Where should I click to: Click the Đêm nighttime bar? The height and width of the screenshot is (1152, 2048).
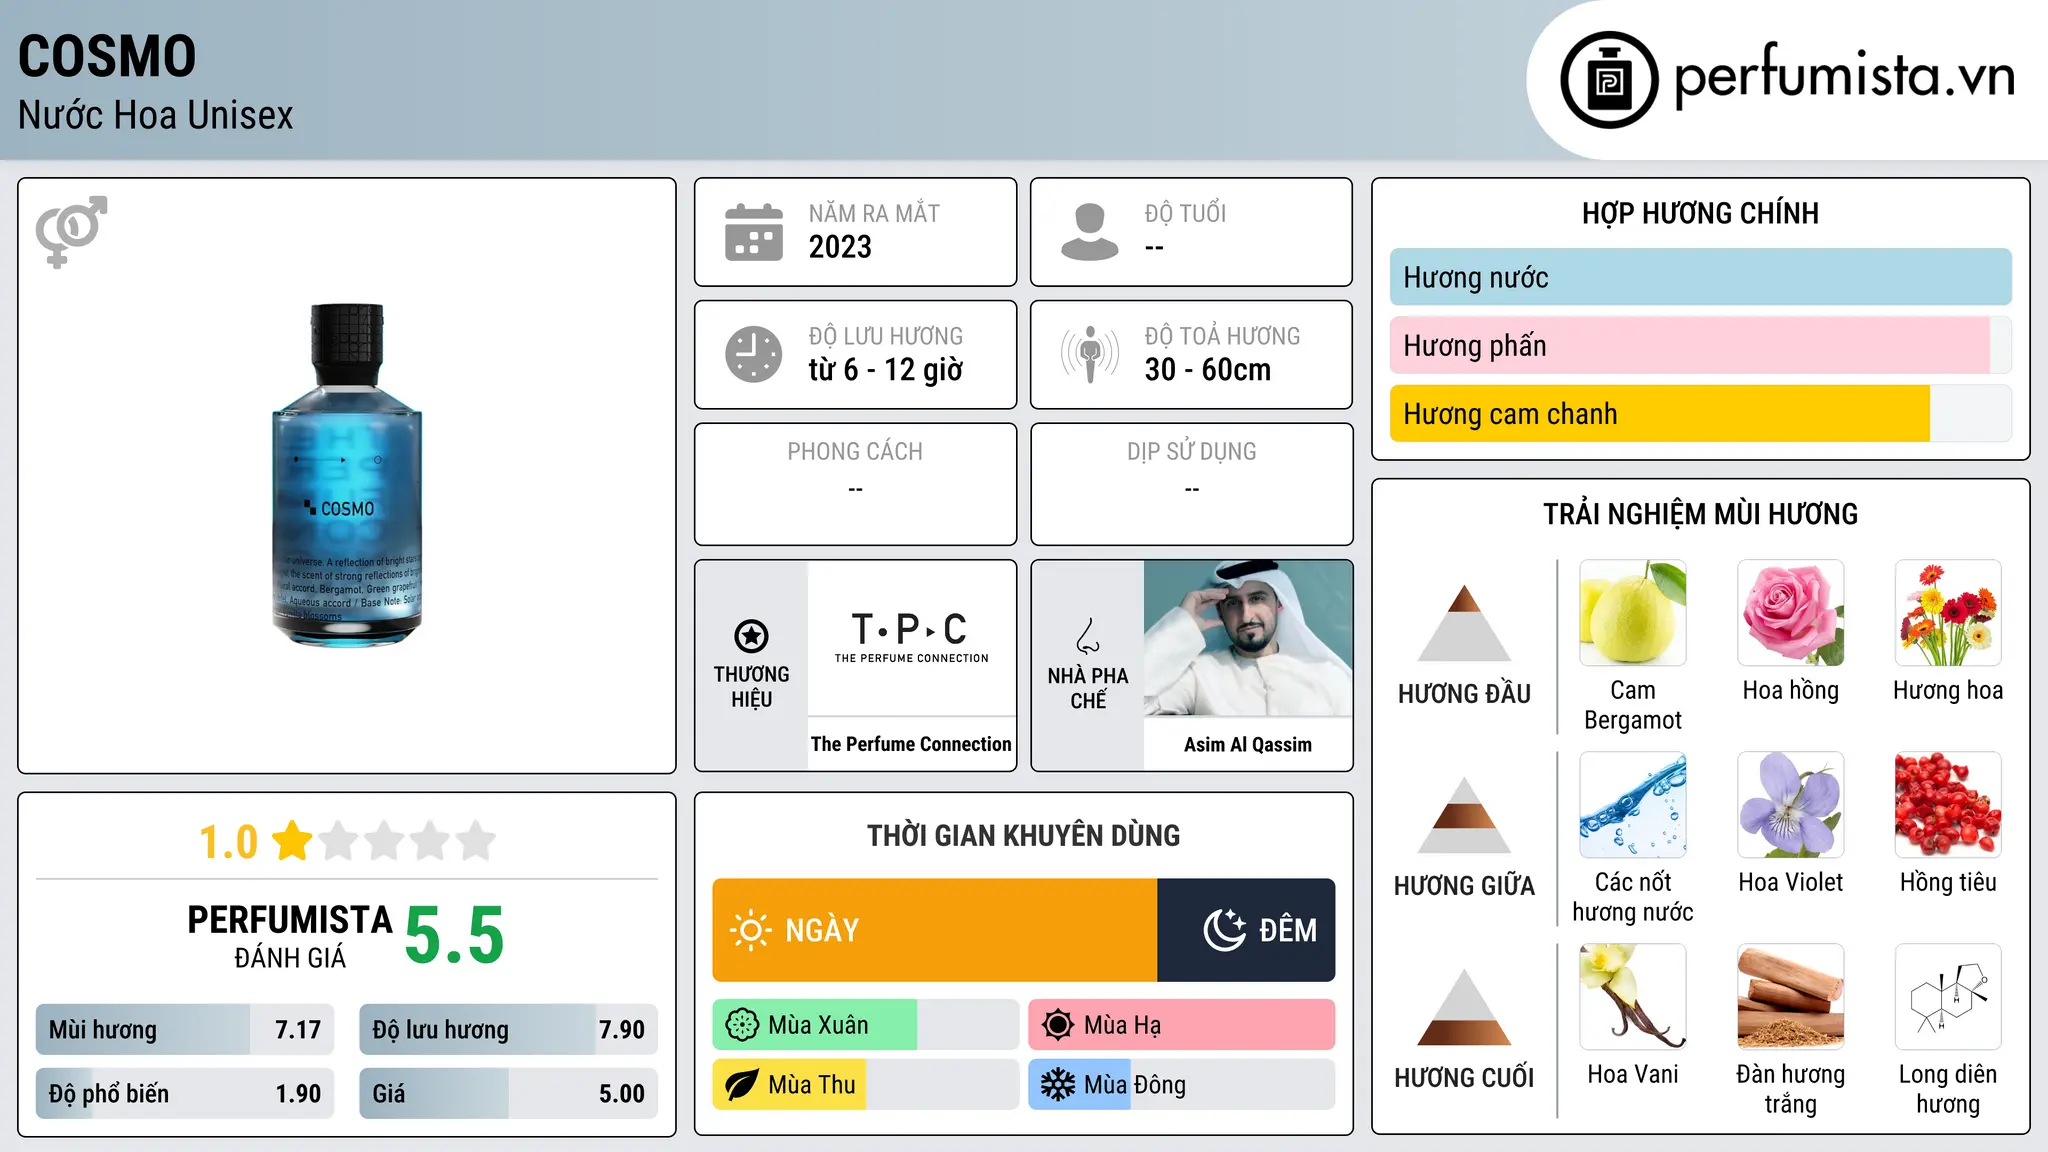pos(1246,930)
